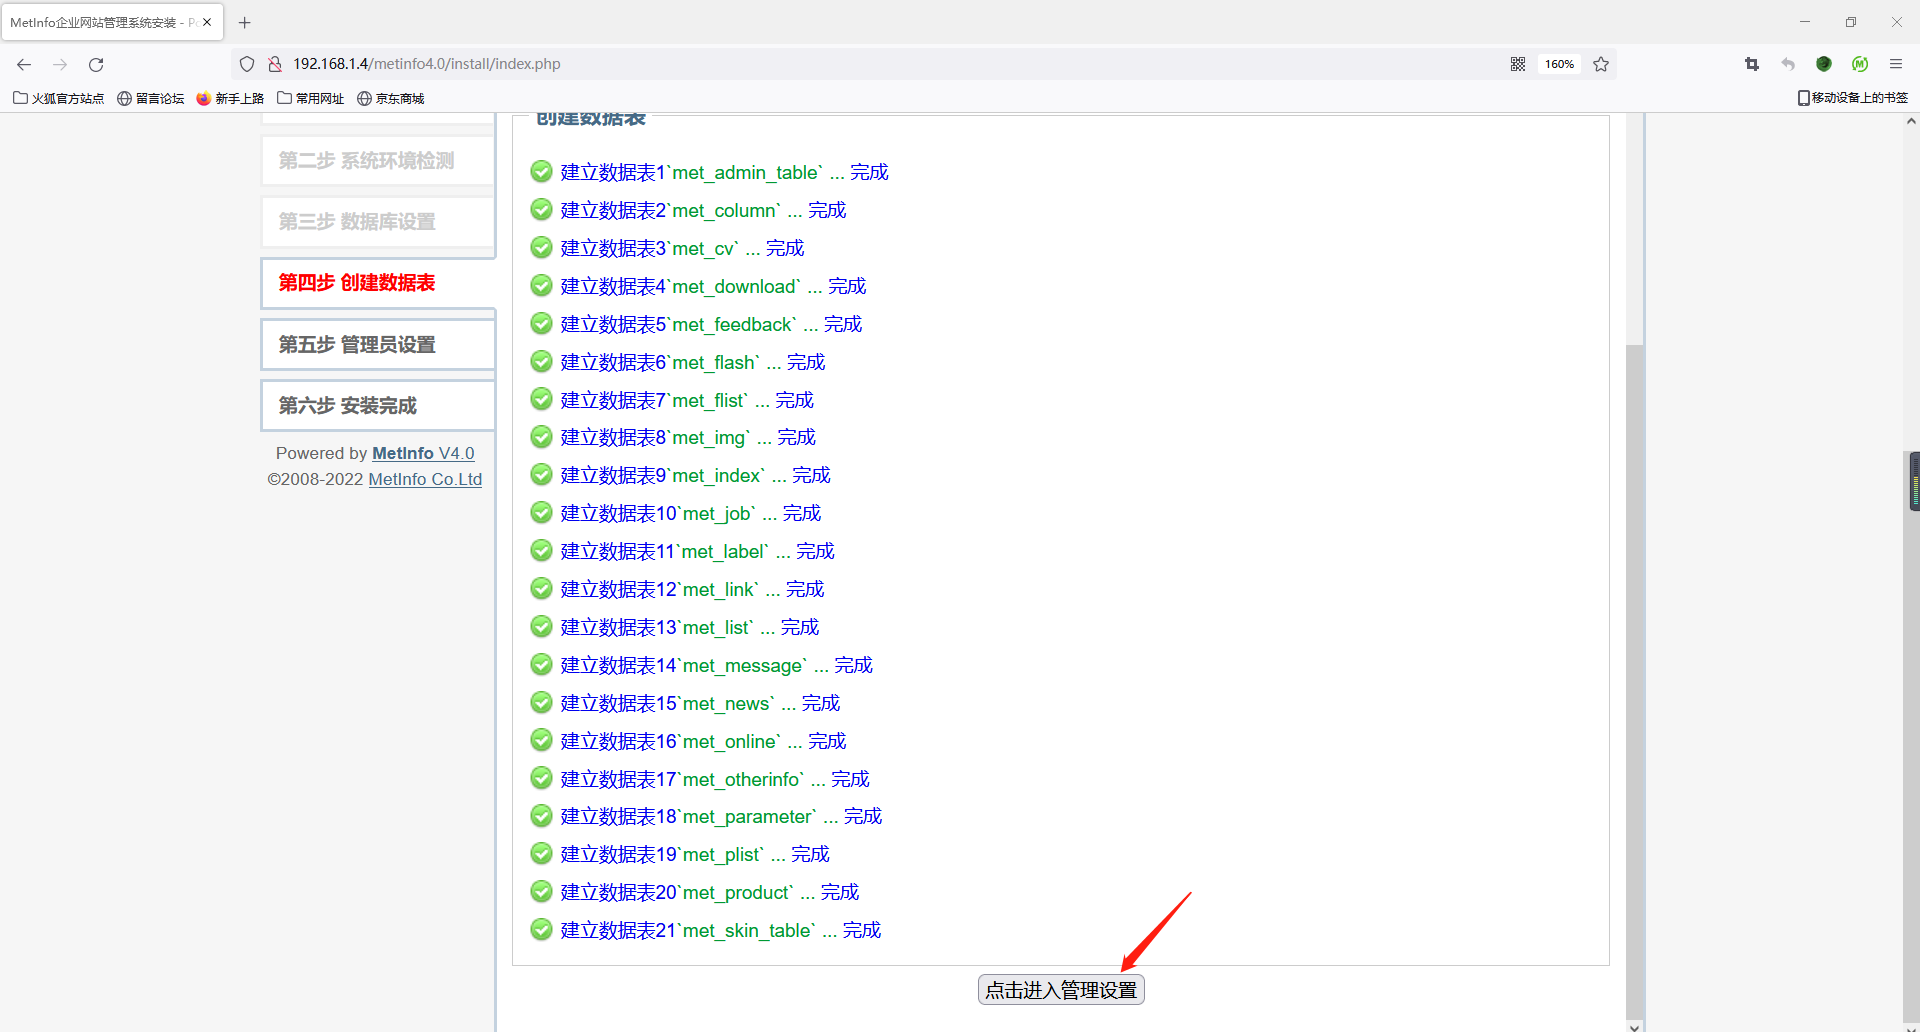Open the 新手上路 bookmark
The image size is (1920, 1032).
pyautogui.click(x=230, y=98)
